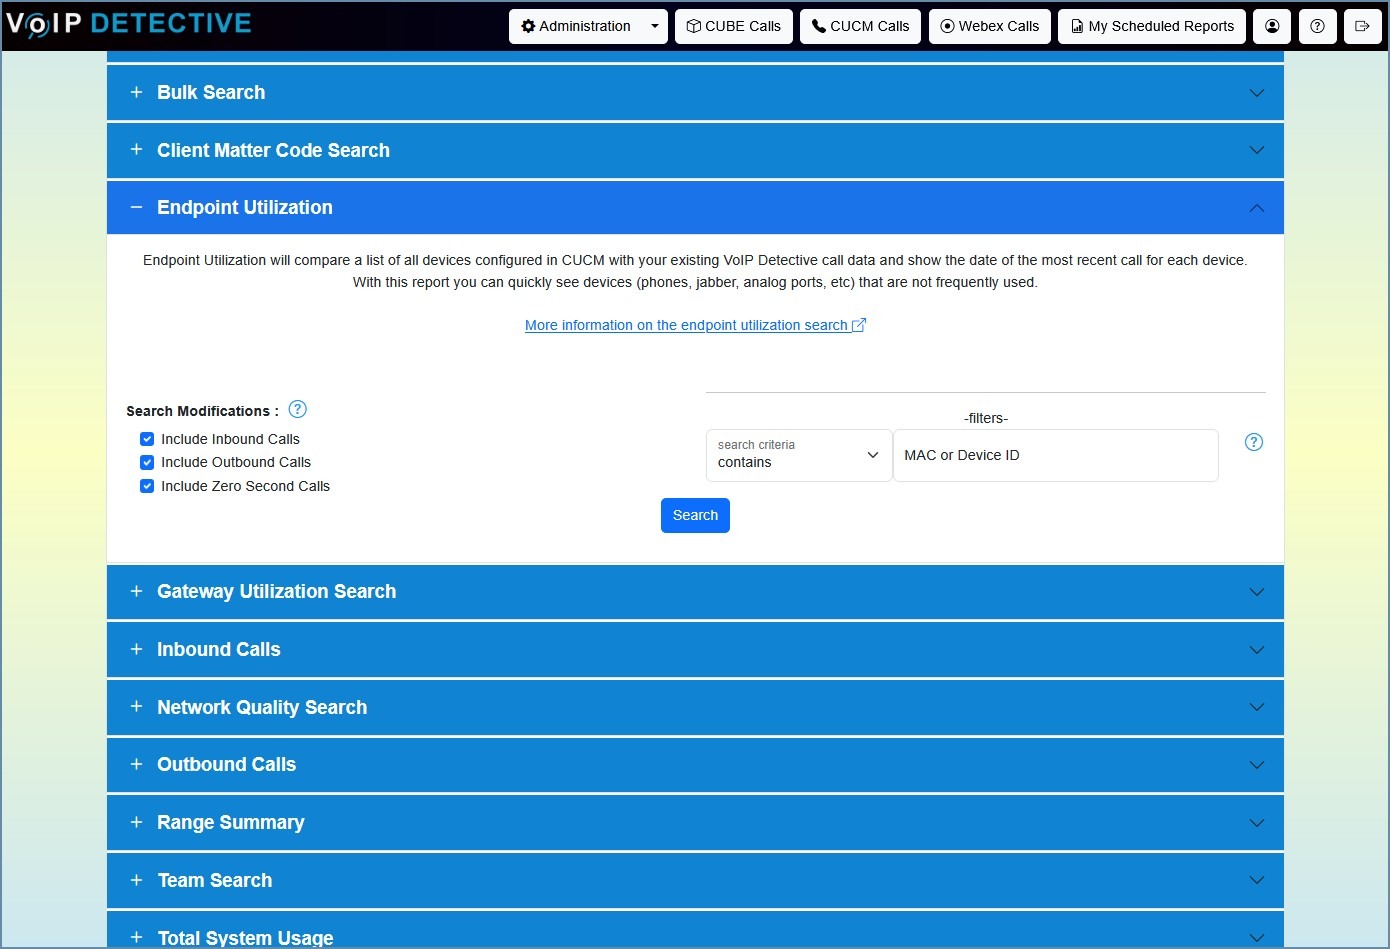Screen dimensions: 1390x949
Task: Click help icon next to Search Modifications
Action: coord(297,409)
